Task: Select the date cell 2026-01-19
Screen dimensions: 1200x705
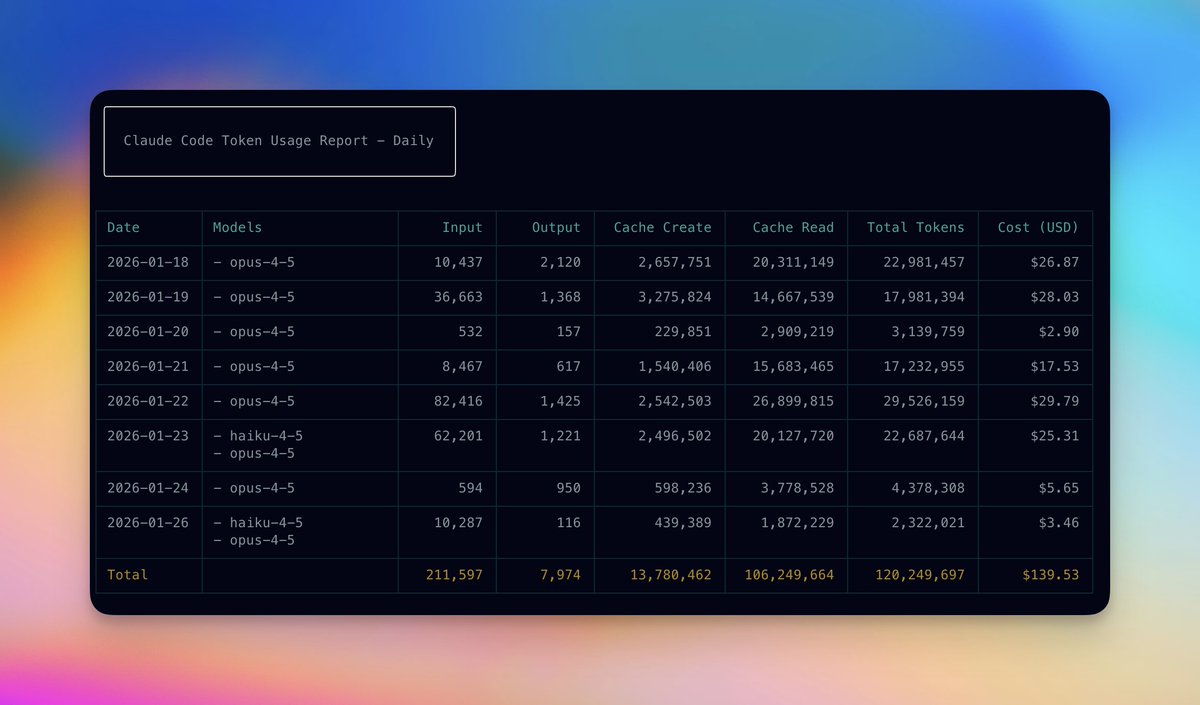Action: click(x=149, y=297)
